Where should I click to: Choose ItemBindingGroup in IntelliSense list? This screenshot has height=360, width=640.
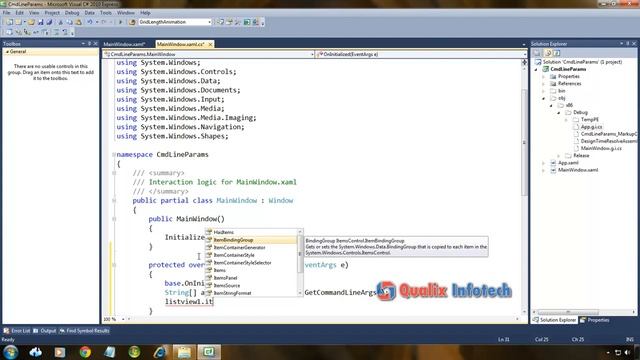click(252, 240)
